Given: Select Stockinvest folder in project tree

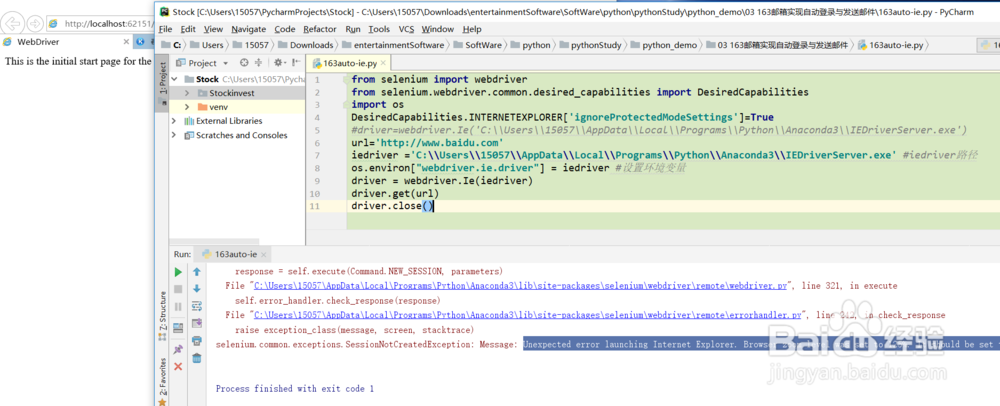Looking at the screenshot, I should pyautogui.click(x=232, y=93).
